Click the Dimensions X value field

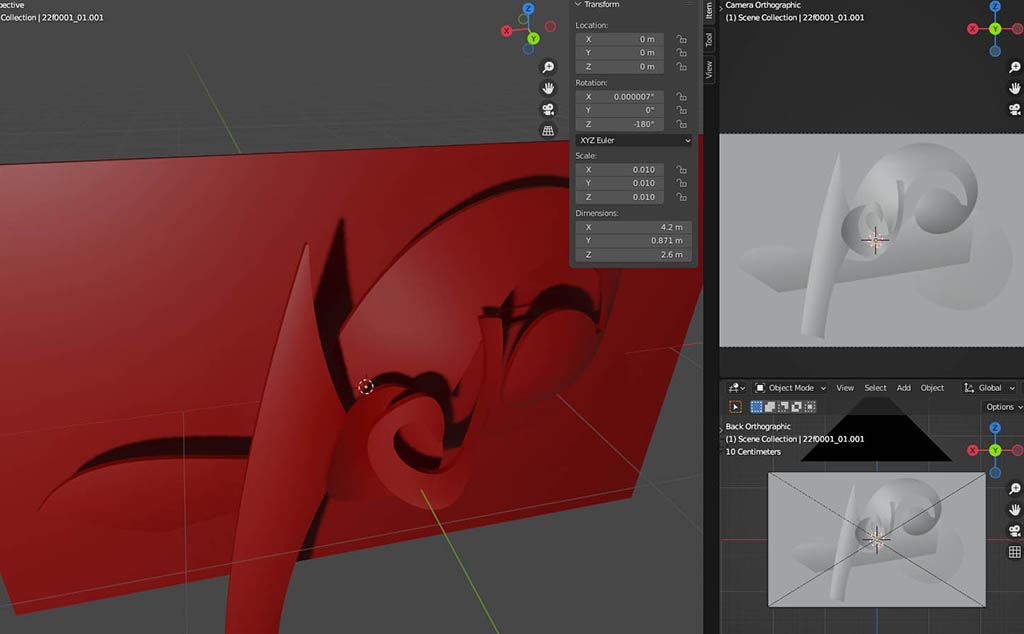click(633, 227)
